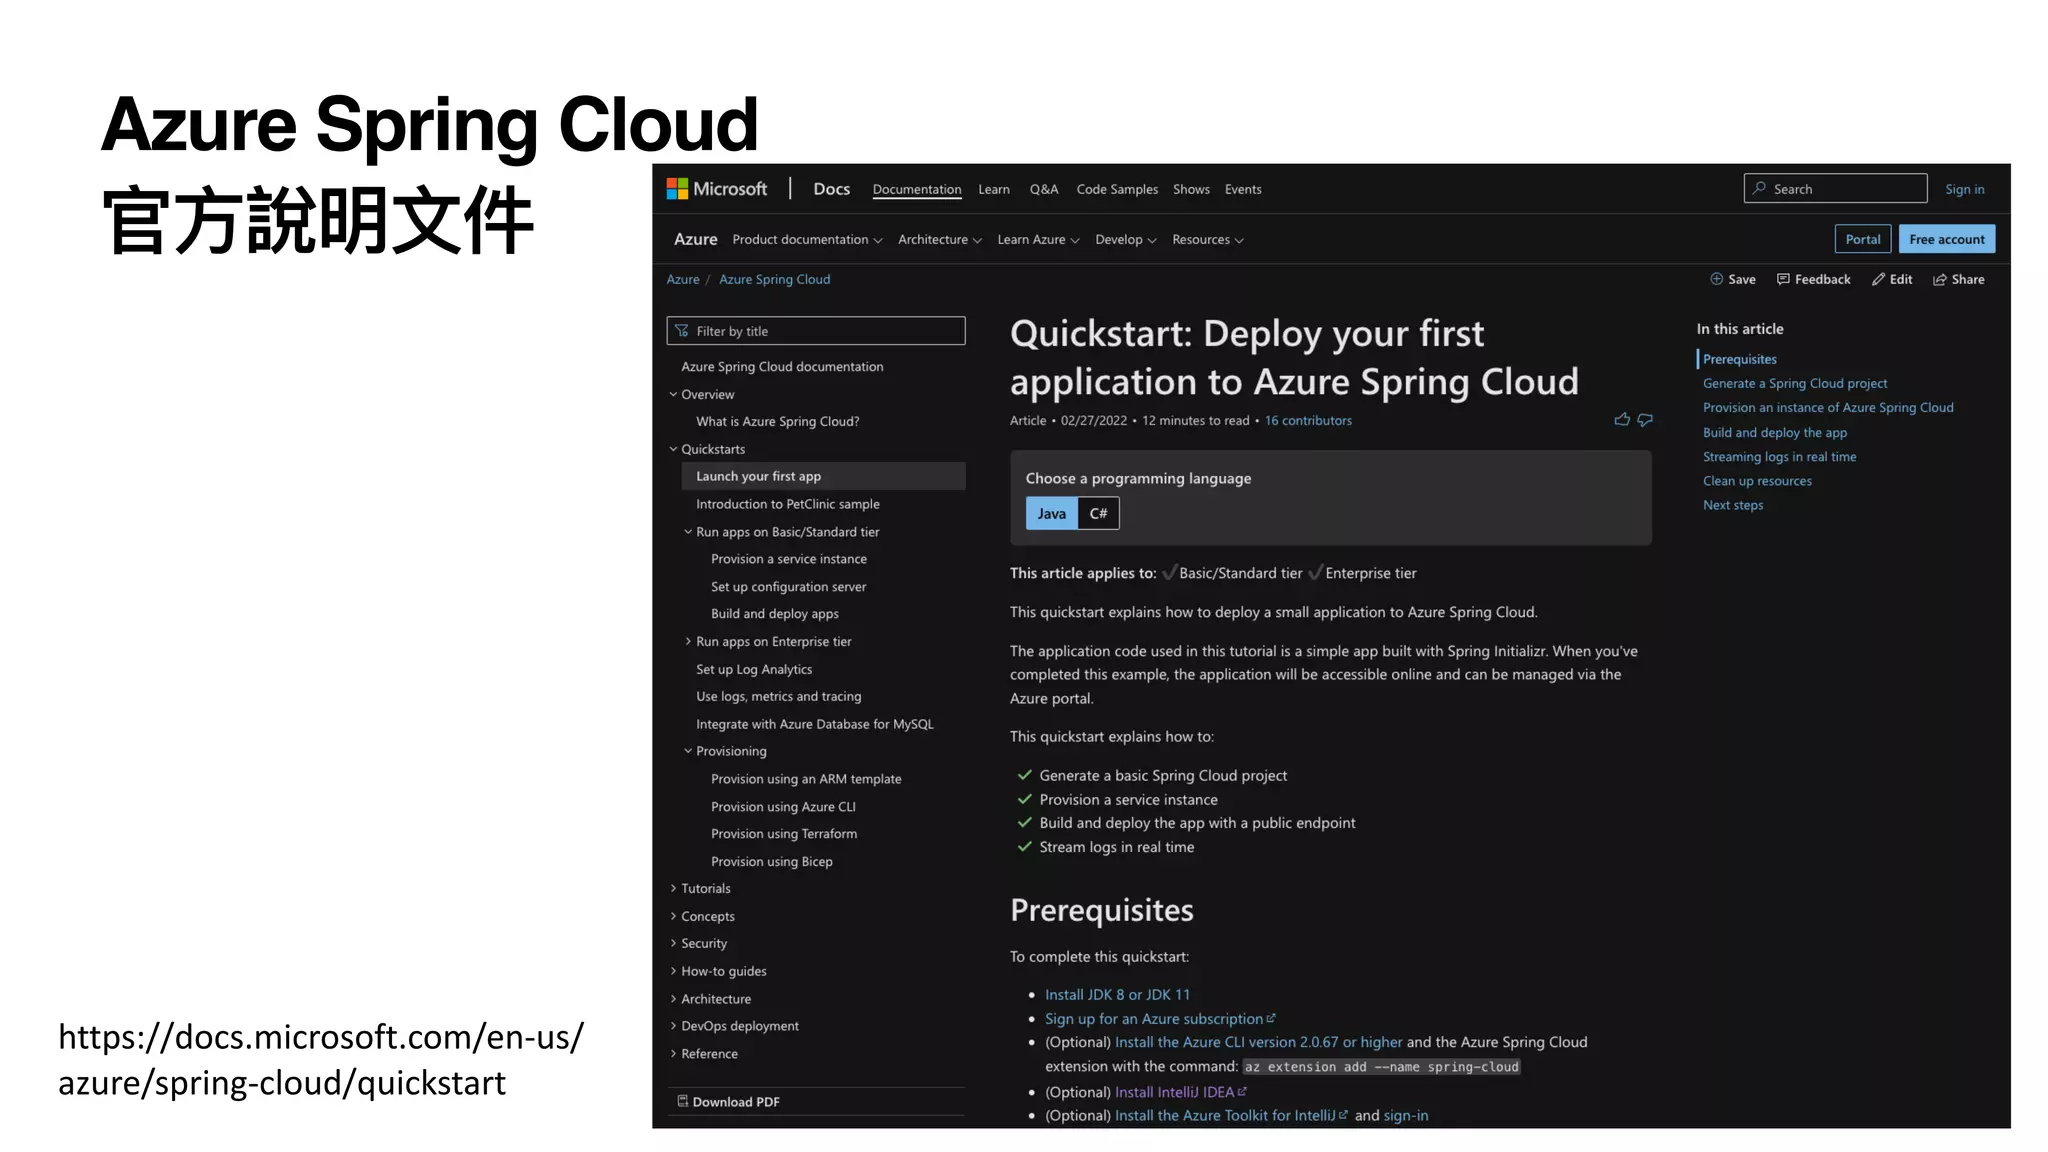The height and width of the screenshot is (1152, 2048).
Task: Select C# programming language
Action: click(x=1098, y=513)
